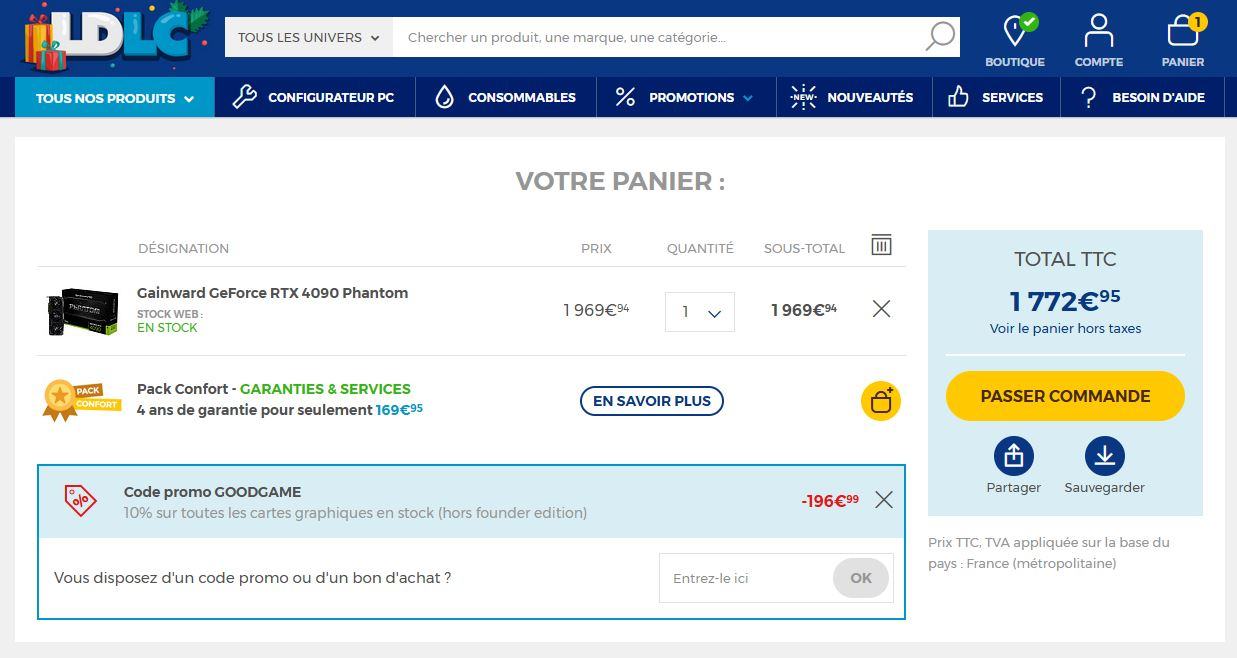Remove the Gainward RTX 4090 from cart

[881, 309]
